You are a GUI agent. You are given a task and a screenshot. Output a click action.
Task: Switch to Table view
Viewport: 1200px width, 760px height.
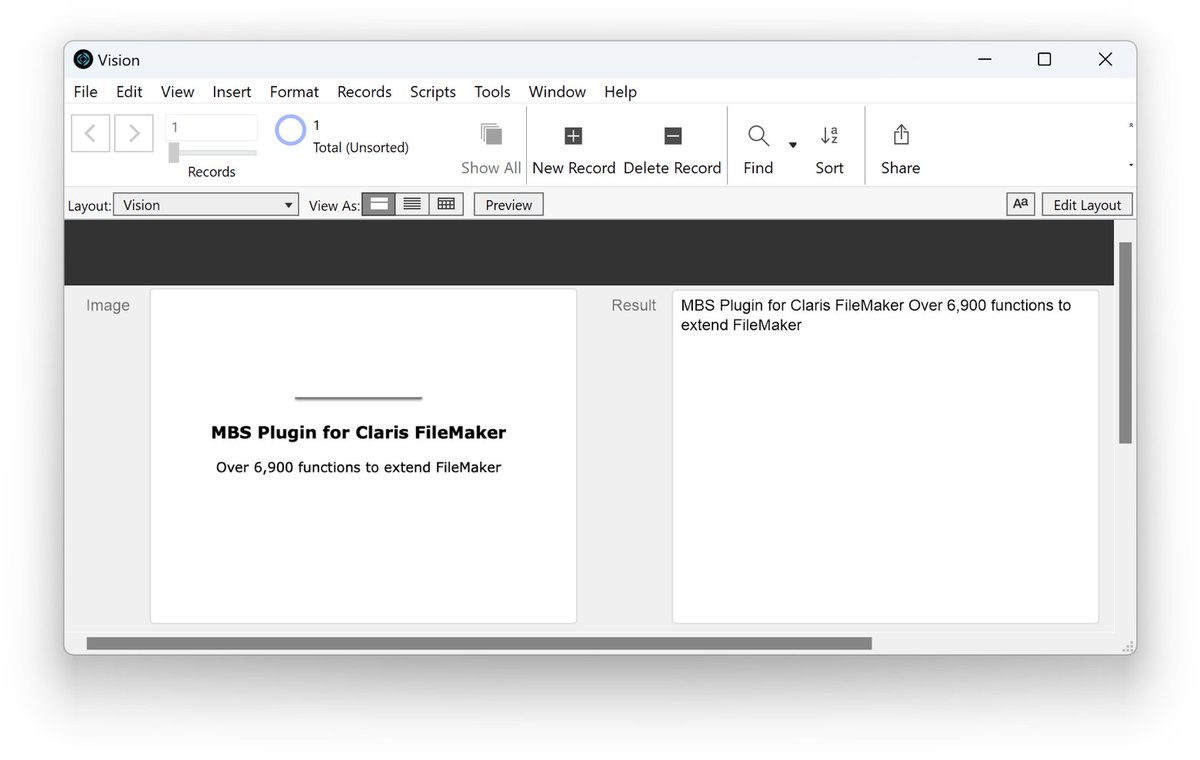tap(446, 204)
